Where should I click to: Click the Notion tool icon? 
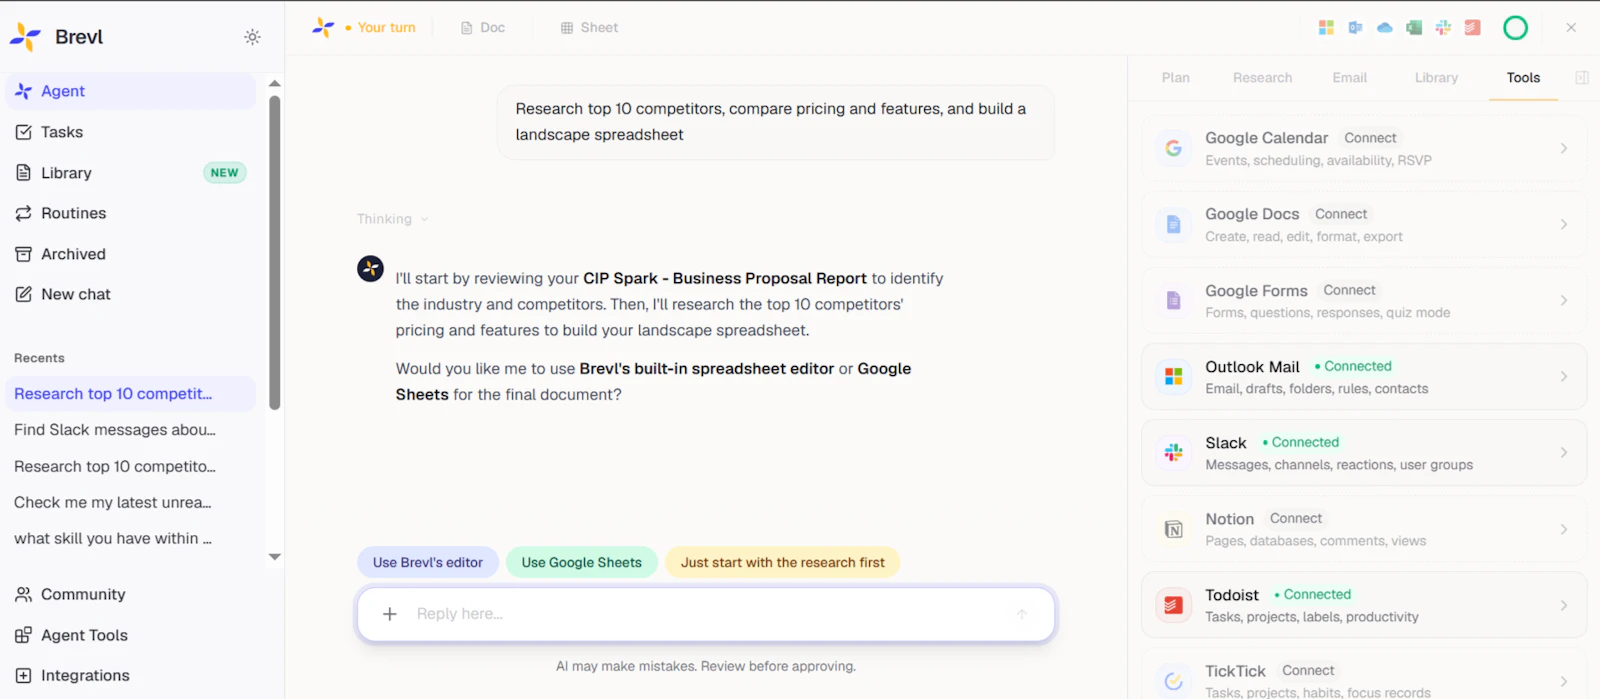pos(1174,529)
